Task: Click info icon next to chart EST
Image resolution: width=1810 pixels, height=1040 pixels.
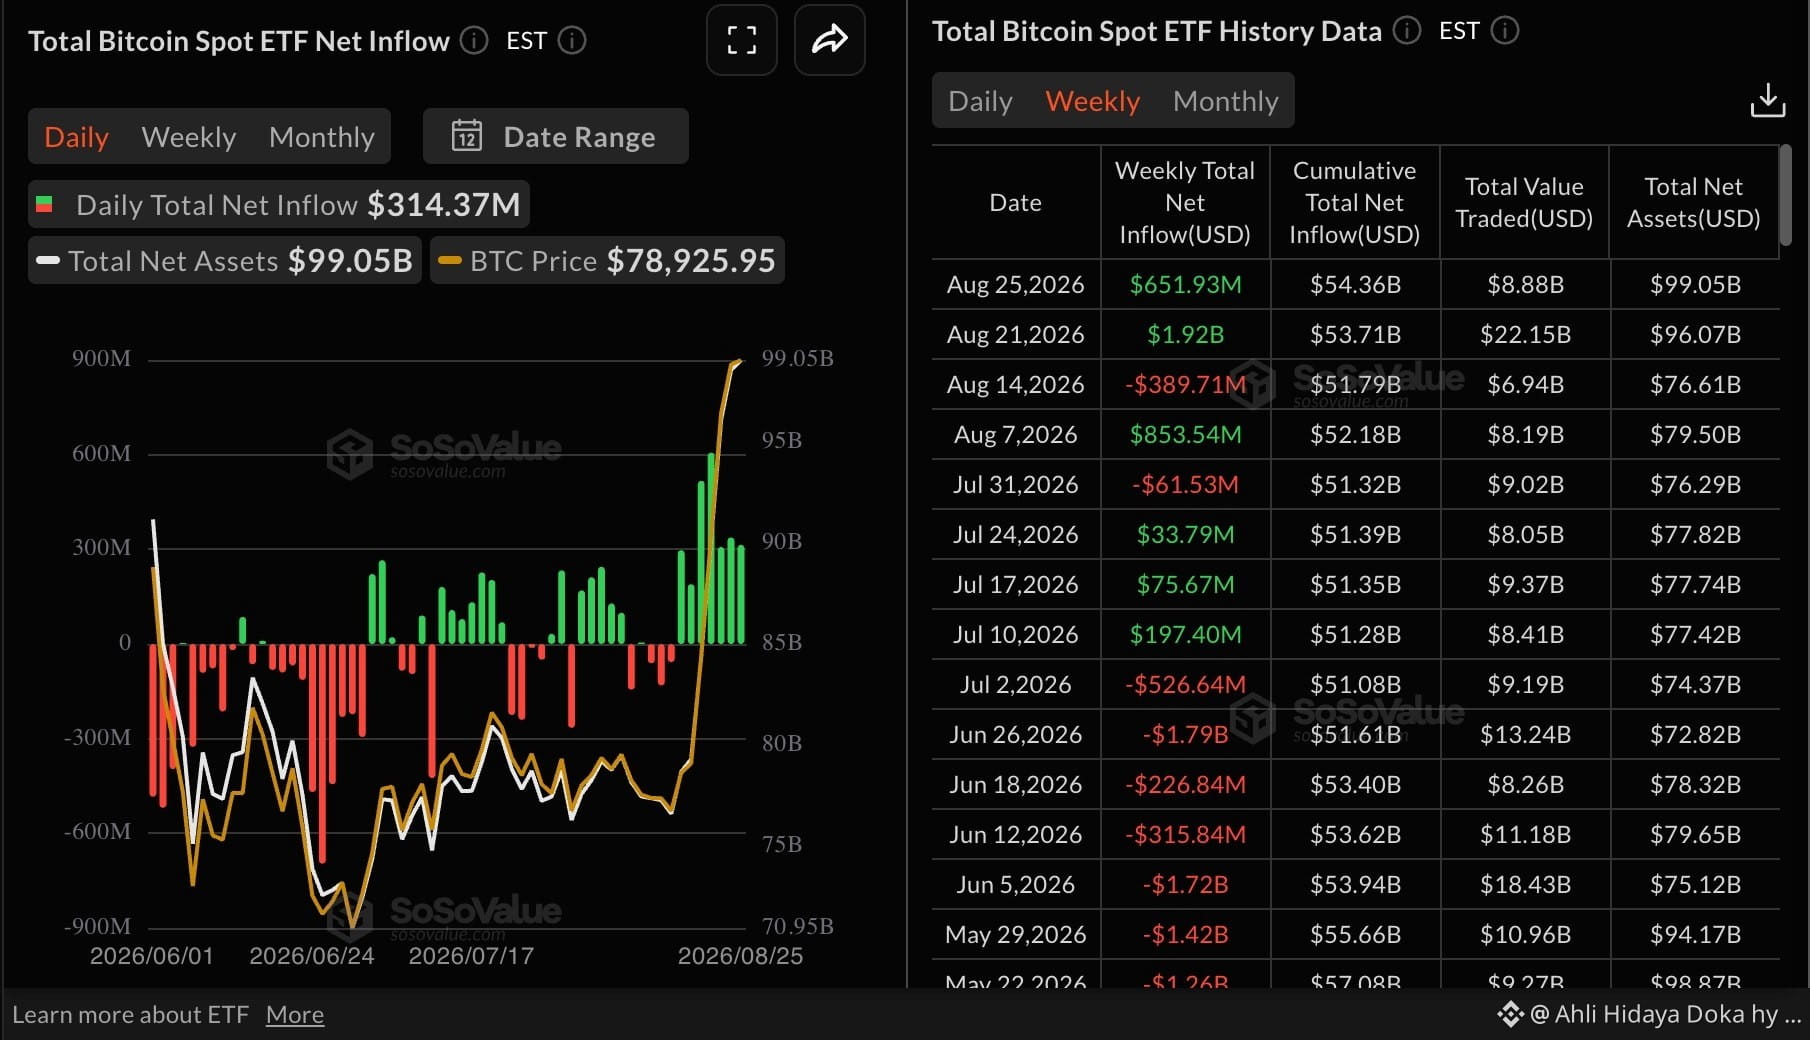Action: [x=572, y=40]
